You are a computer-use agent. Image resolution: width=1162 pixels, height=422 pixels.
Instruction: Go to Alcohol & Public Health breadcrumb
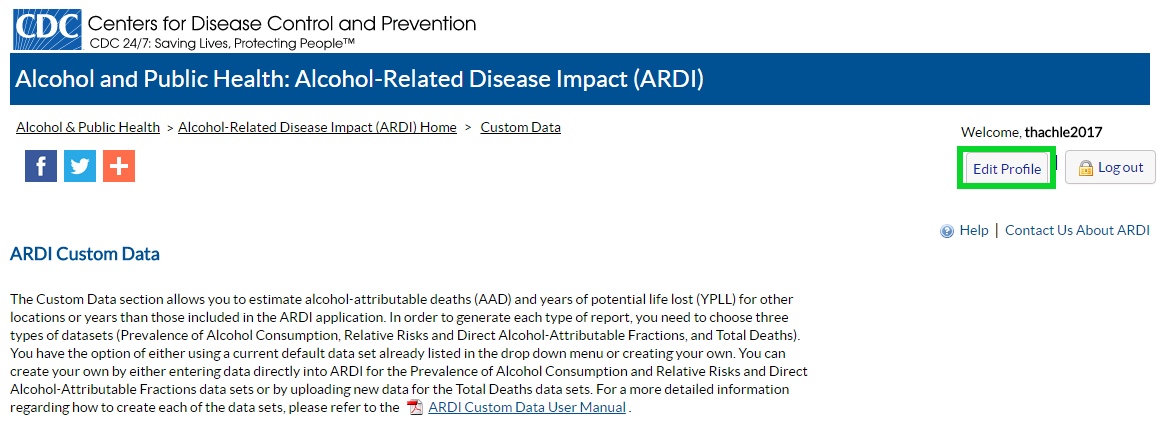[88, 127]
